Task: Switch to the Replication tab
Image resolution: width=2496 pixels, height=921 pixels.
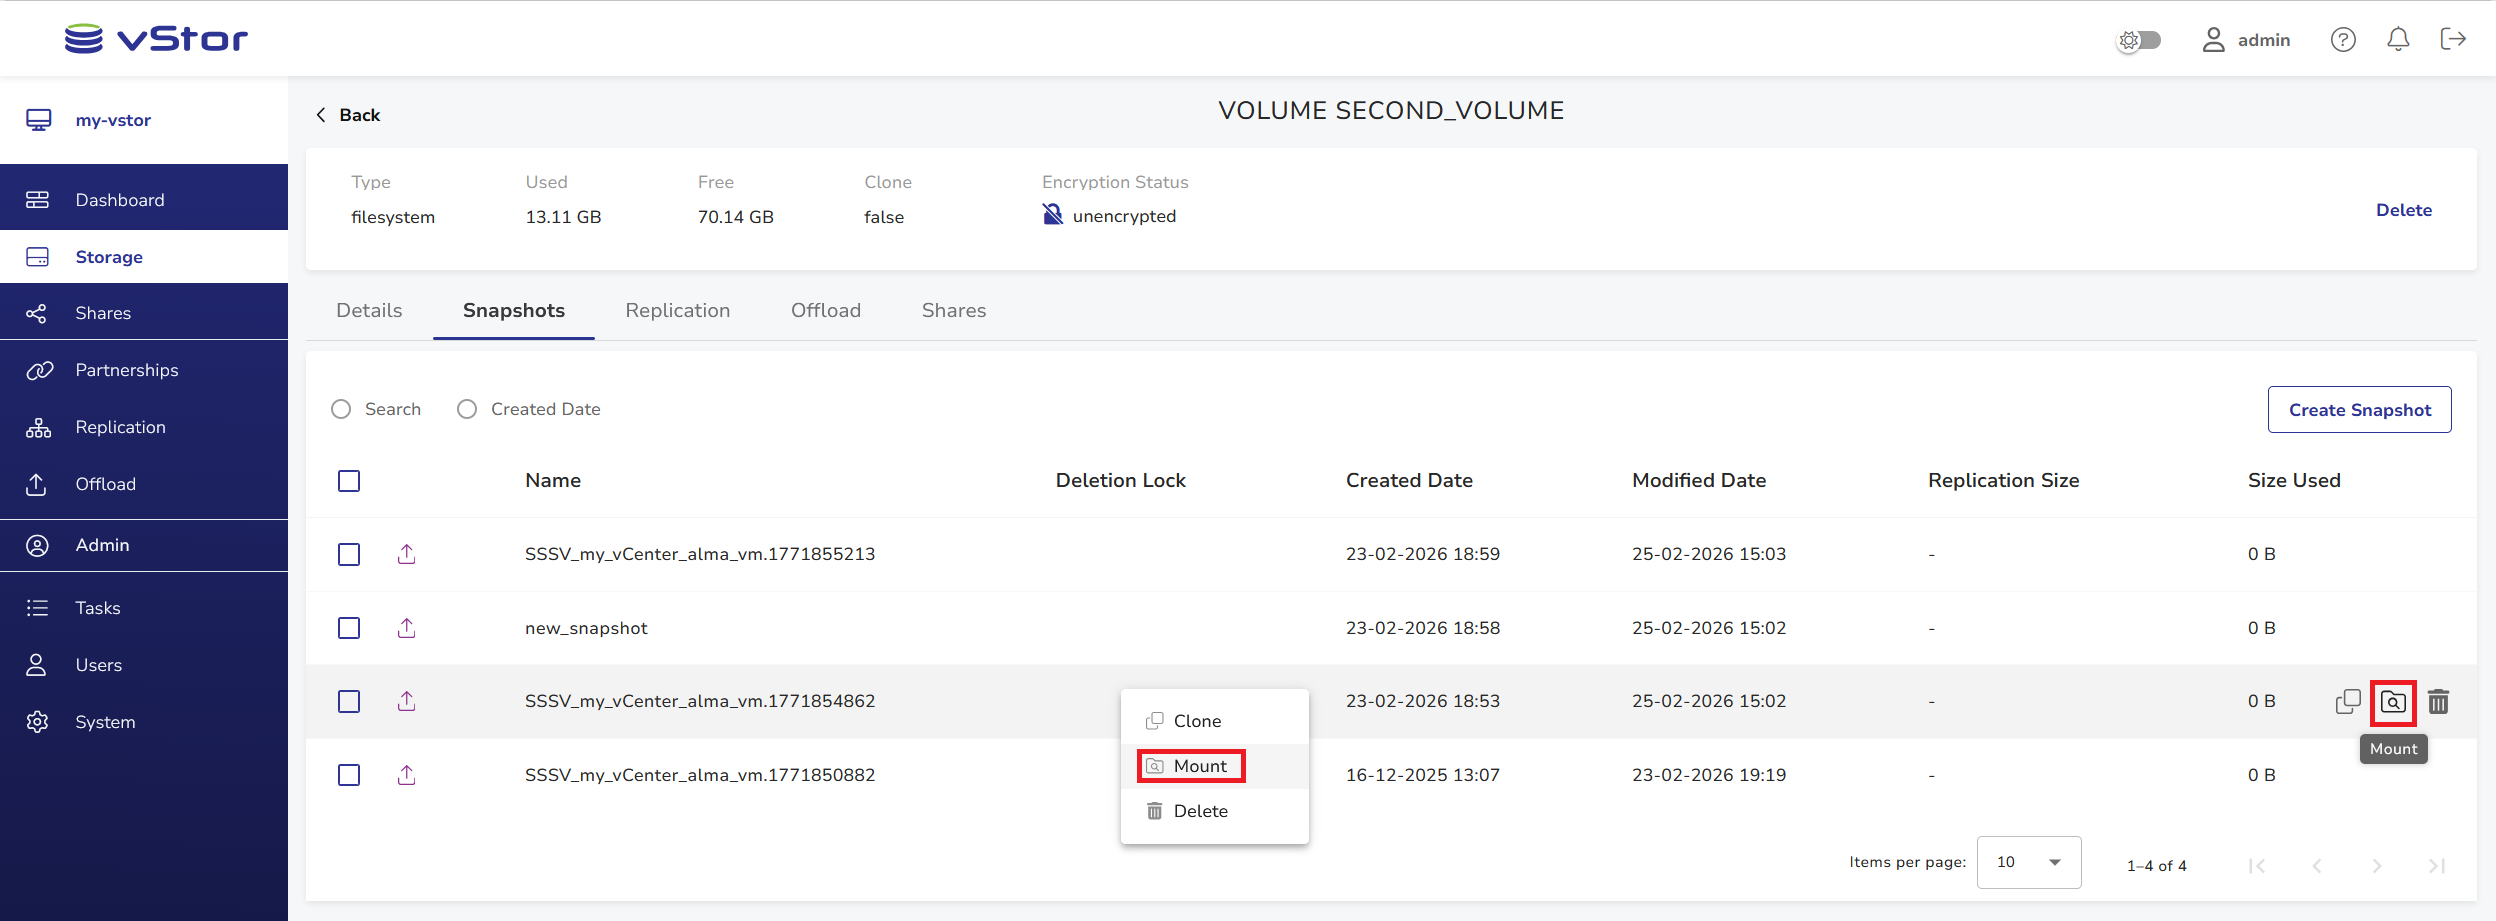Action: pos(677,311)
